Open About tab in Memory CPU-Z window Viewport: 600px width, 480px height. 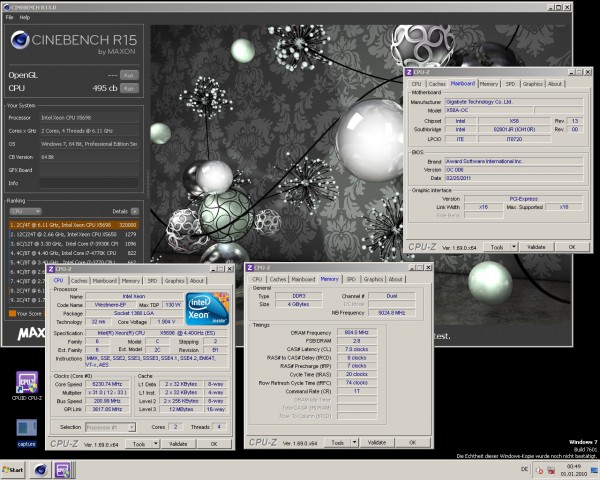tap(395, 279)
